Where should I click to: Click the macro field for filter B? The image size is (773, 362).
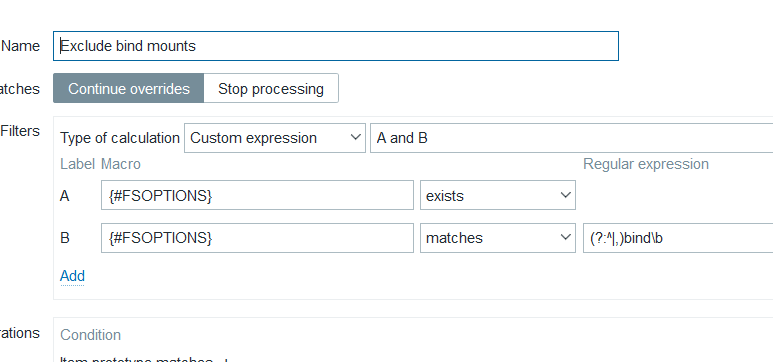(257, 238)
